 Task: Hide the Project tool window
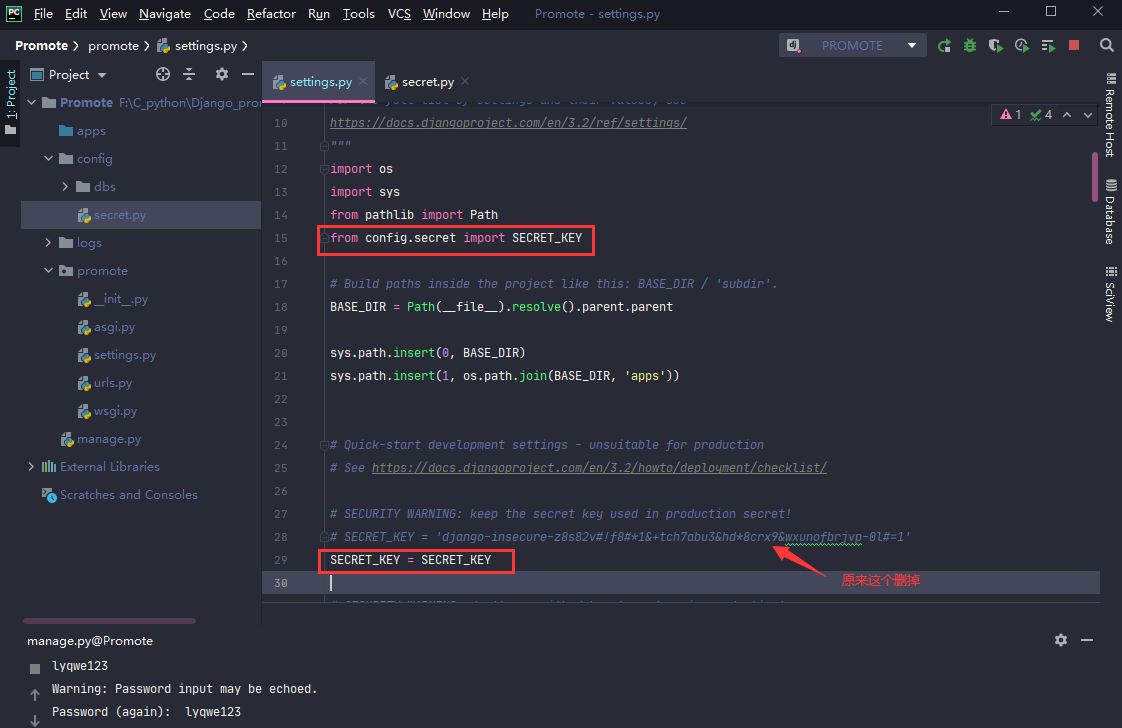click(x=248, y=74)
